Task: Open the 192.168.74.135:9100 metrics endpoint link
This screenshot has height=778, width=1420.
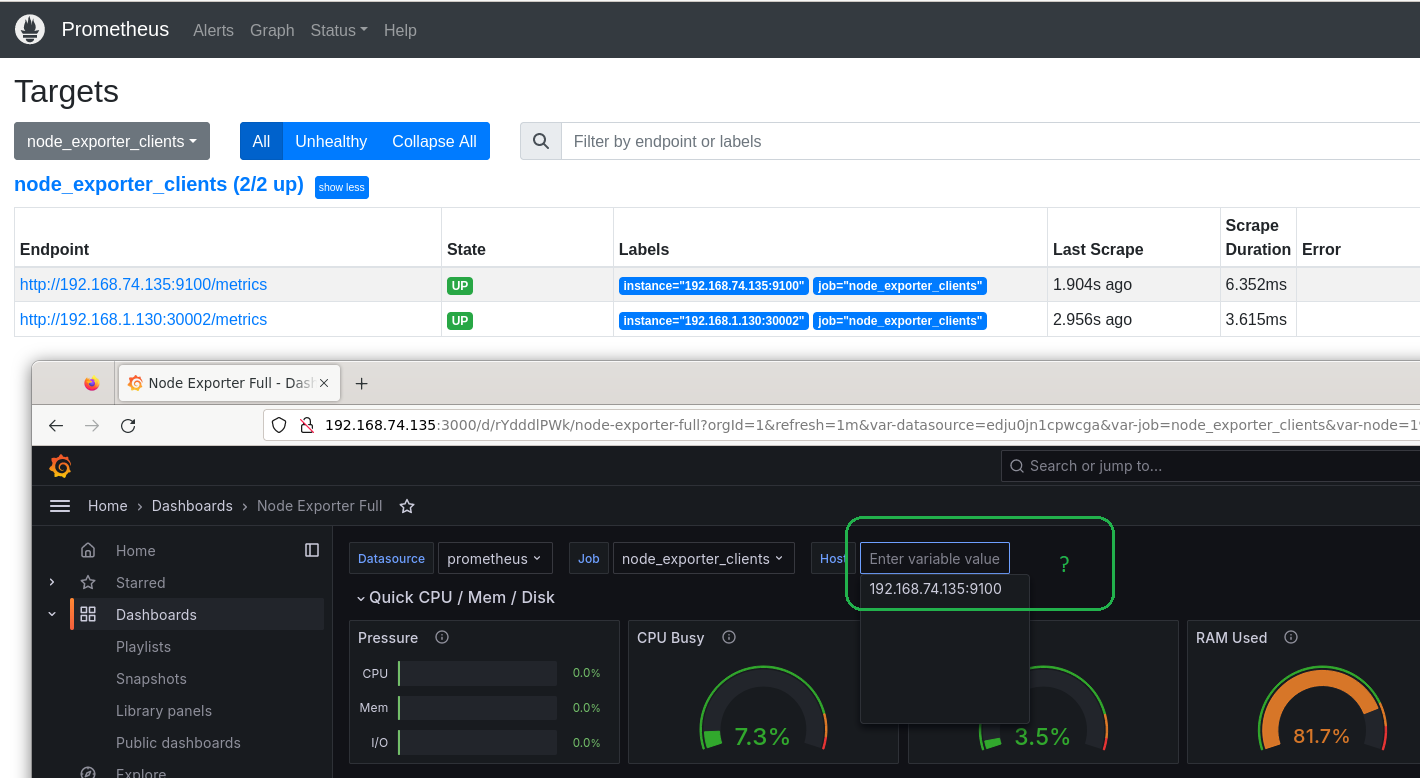Action: click(x=143, y=285)
